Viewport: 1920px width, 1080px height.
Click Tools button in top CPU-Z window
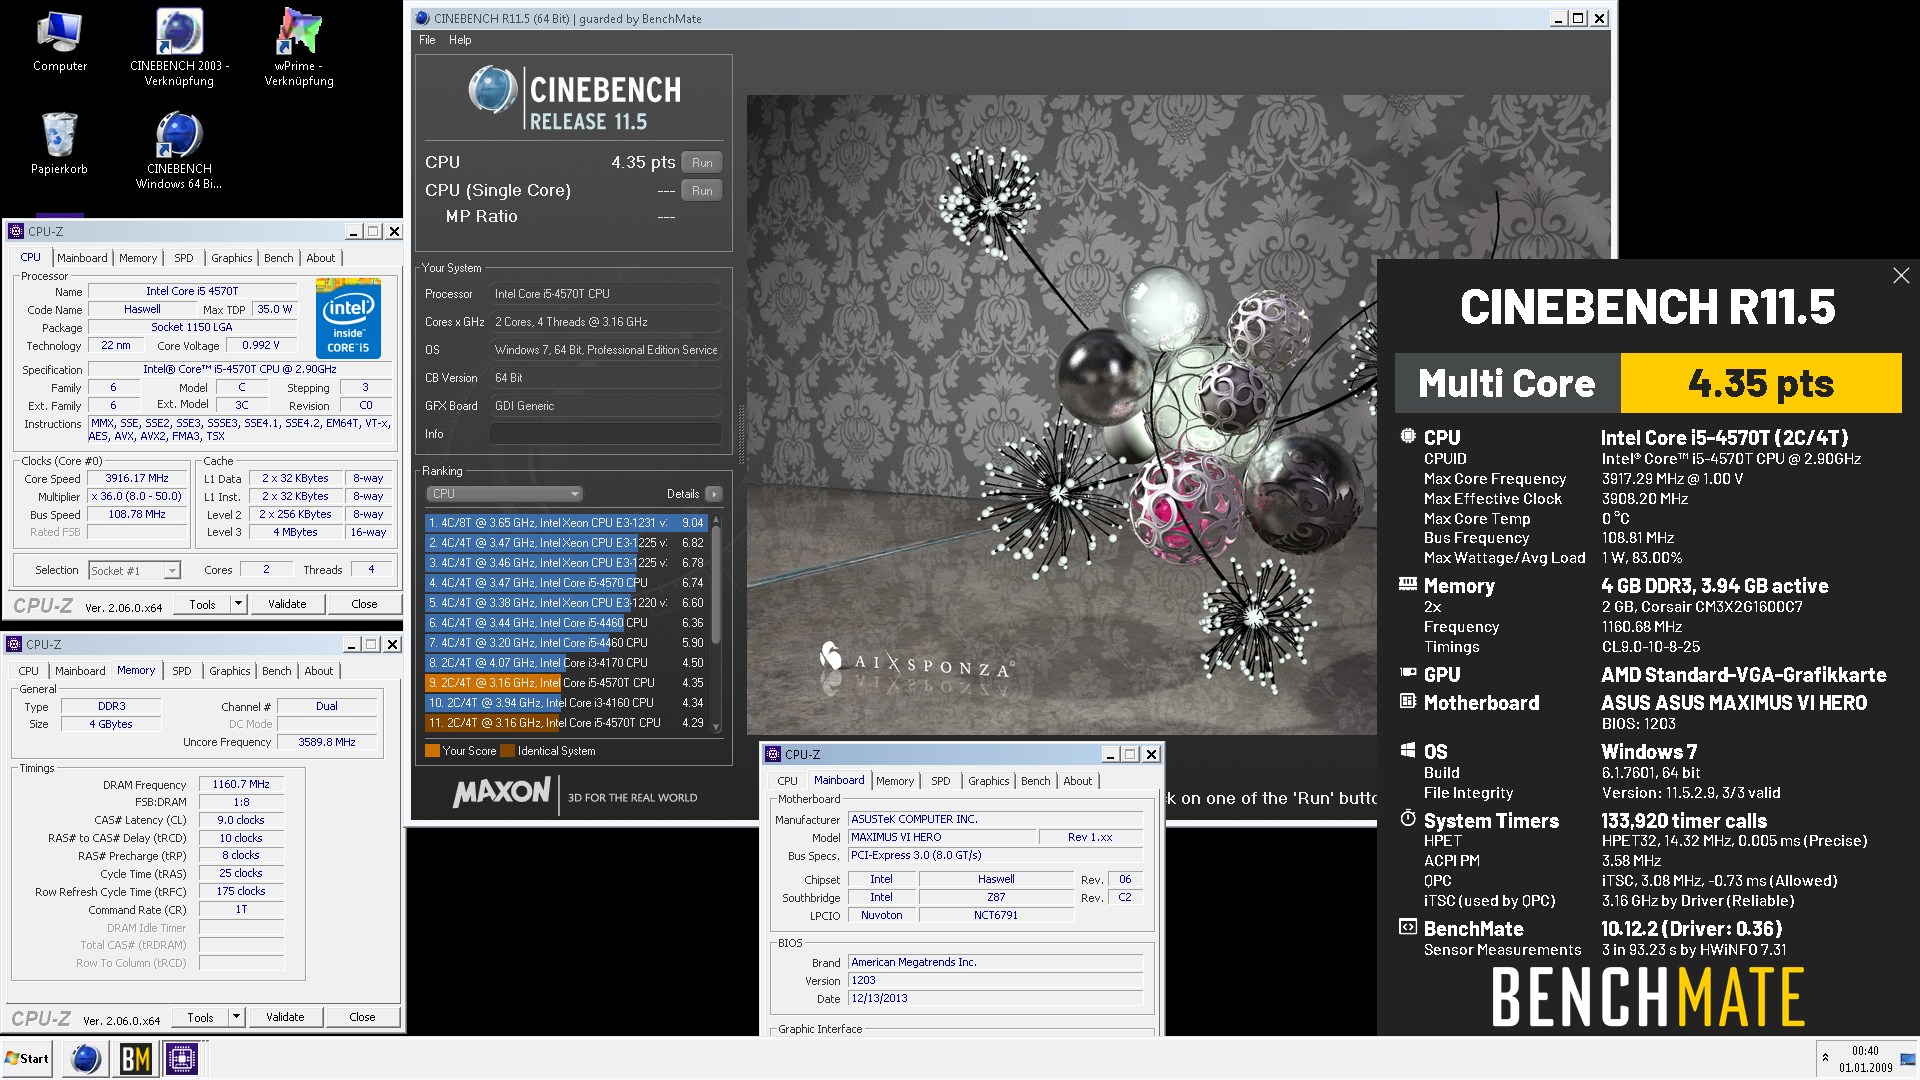pyautogui.click(x=203, y=604)
